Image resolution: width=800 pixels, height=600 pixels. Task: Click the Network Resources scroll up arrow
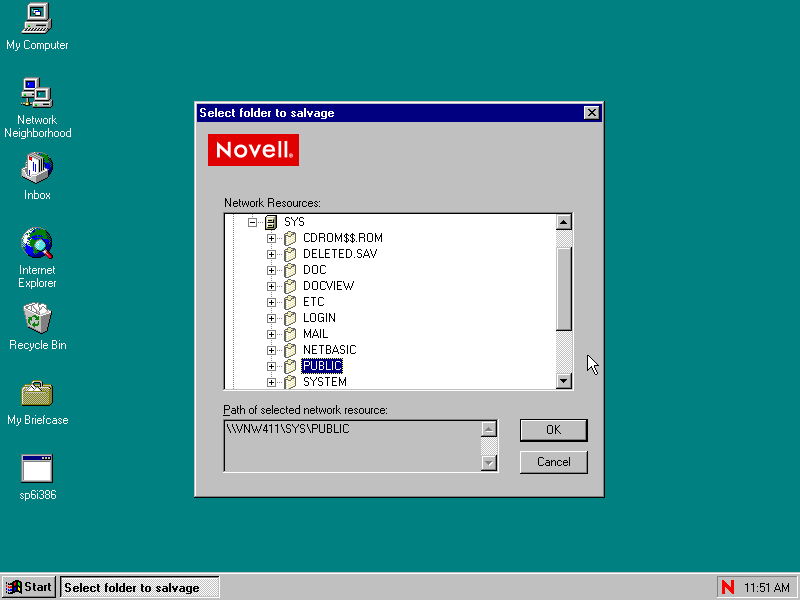point(564,222)
